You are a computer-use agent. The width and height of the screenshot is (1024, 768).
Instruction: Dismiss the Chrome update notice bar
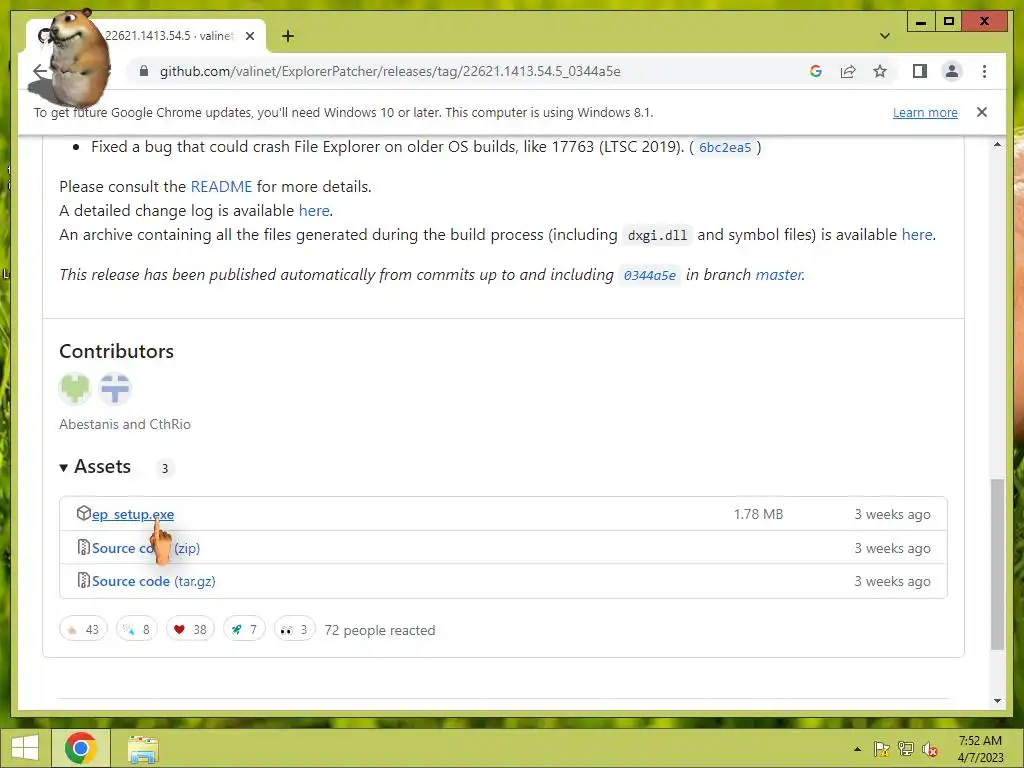[982, 112]
